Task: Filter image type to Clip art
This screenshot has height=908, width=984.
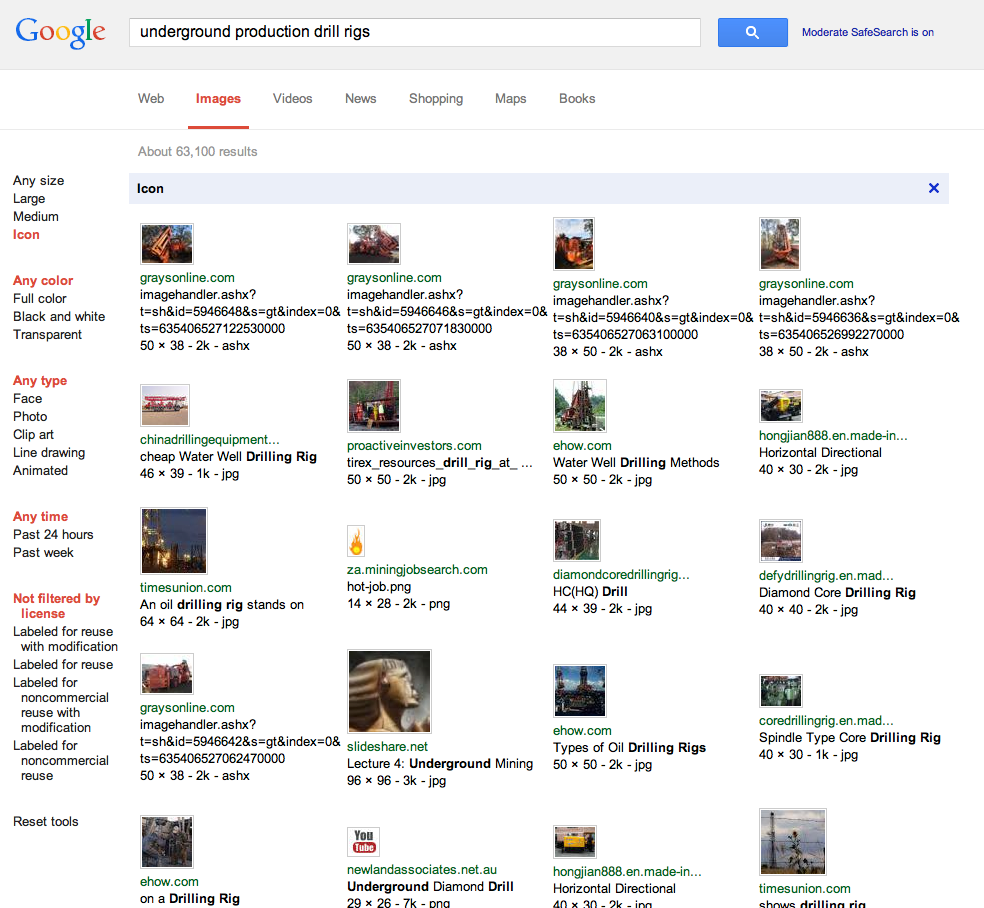Action: click(x=33, y=434)
